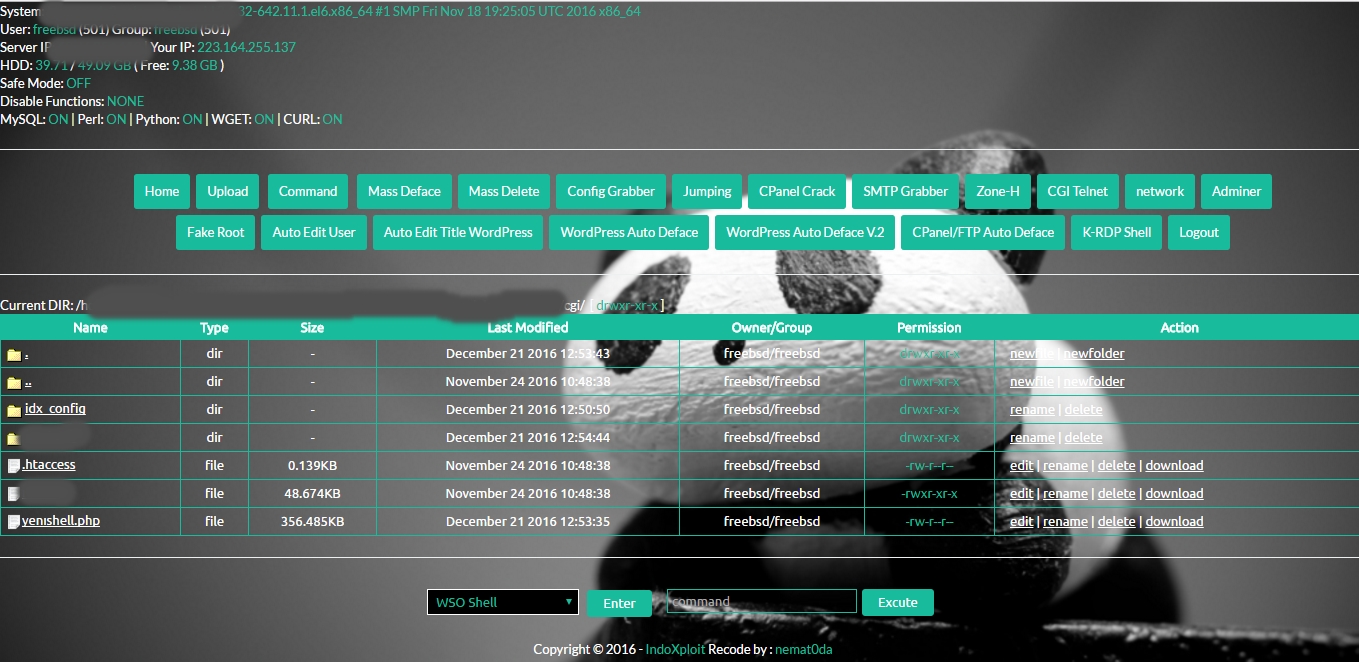Open yenishell.php file
1359x662 pixels.
point(61,521)
